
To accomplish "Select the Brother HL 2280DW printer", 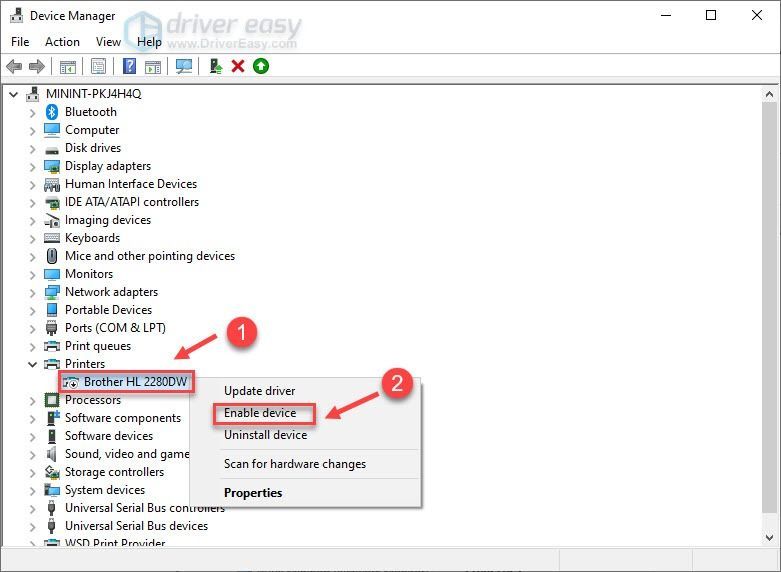I will 135,382.
